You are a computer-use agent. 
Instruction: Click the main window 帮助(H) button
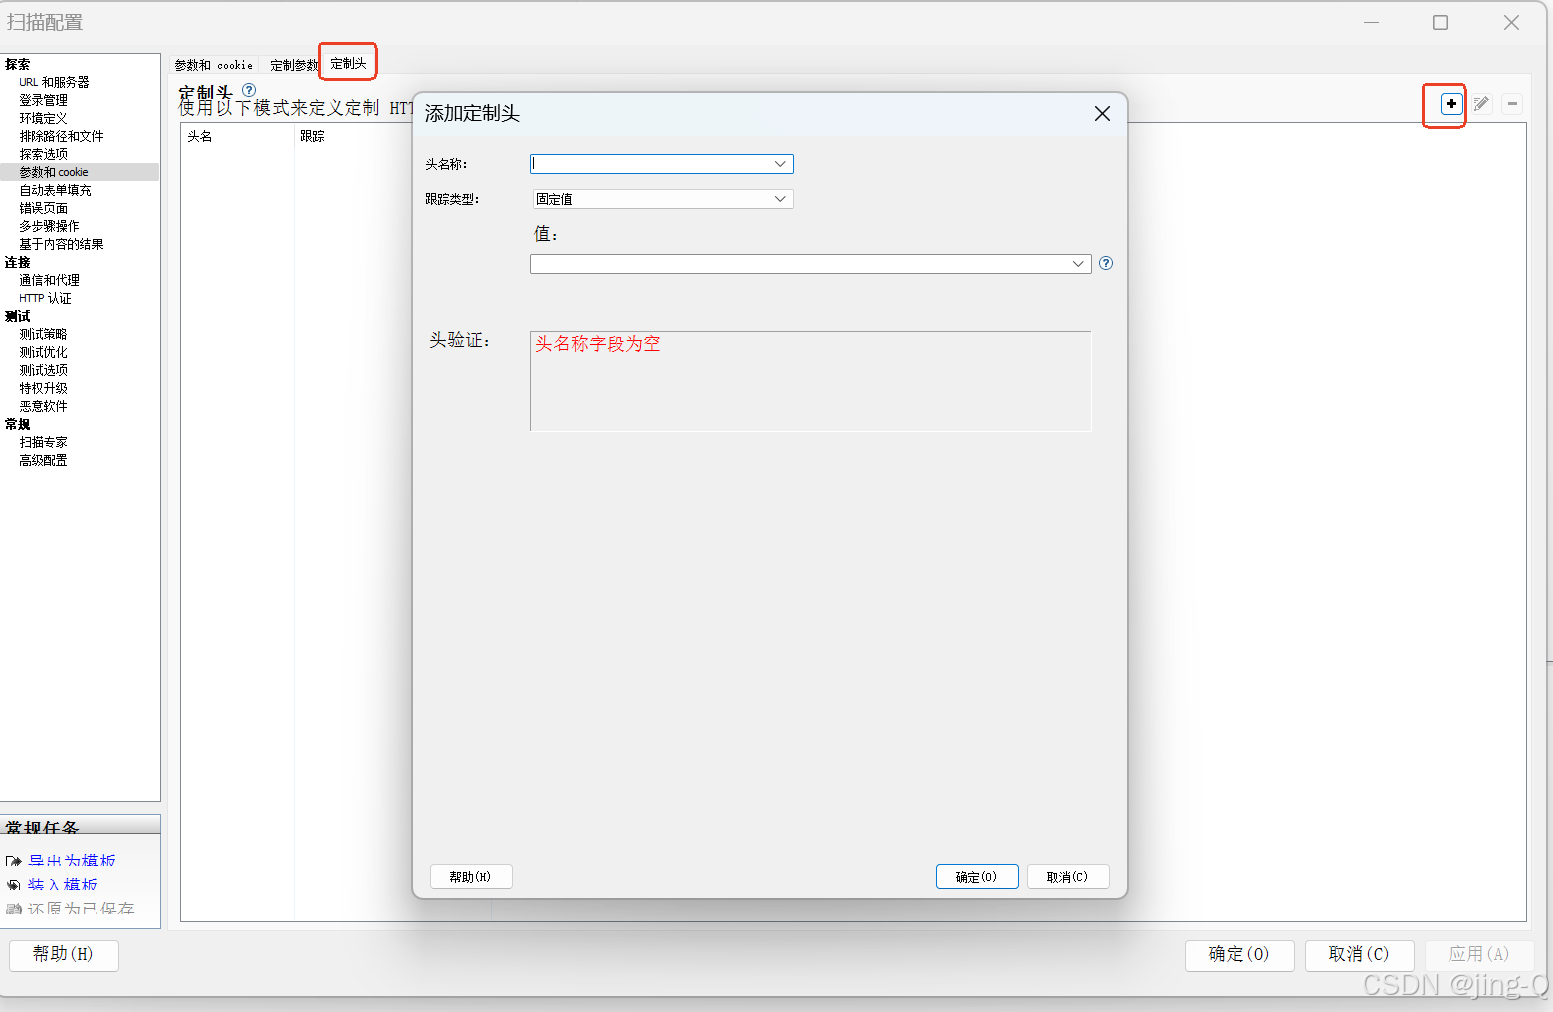point(64,955)
